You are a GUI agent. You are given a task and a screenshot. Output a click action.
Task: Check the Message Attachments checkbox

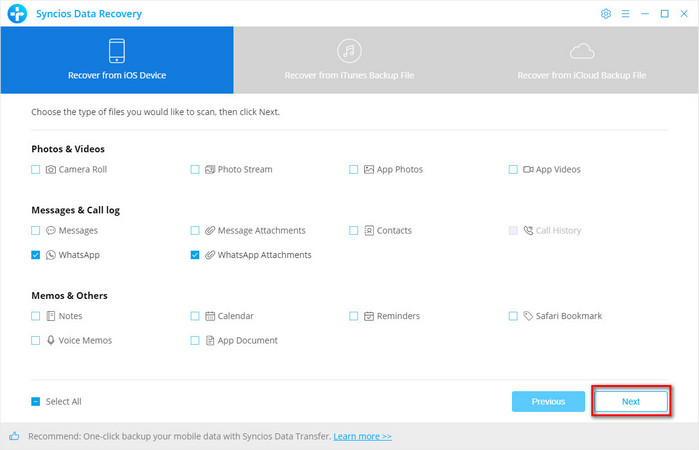click(195, 231)
